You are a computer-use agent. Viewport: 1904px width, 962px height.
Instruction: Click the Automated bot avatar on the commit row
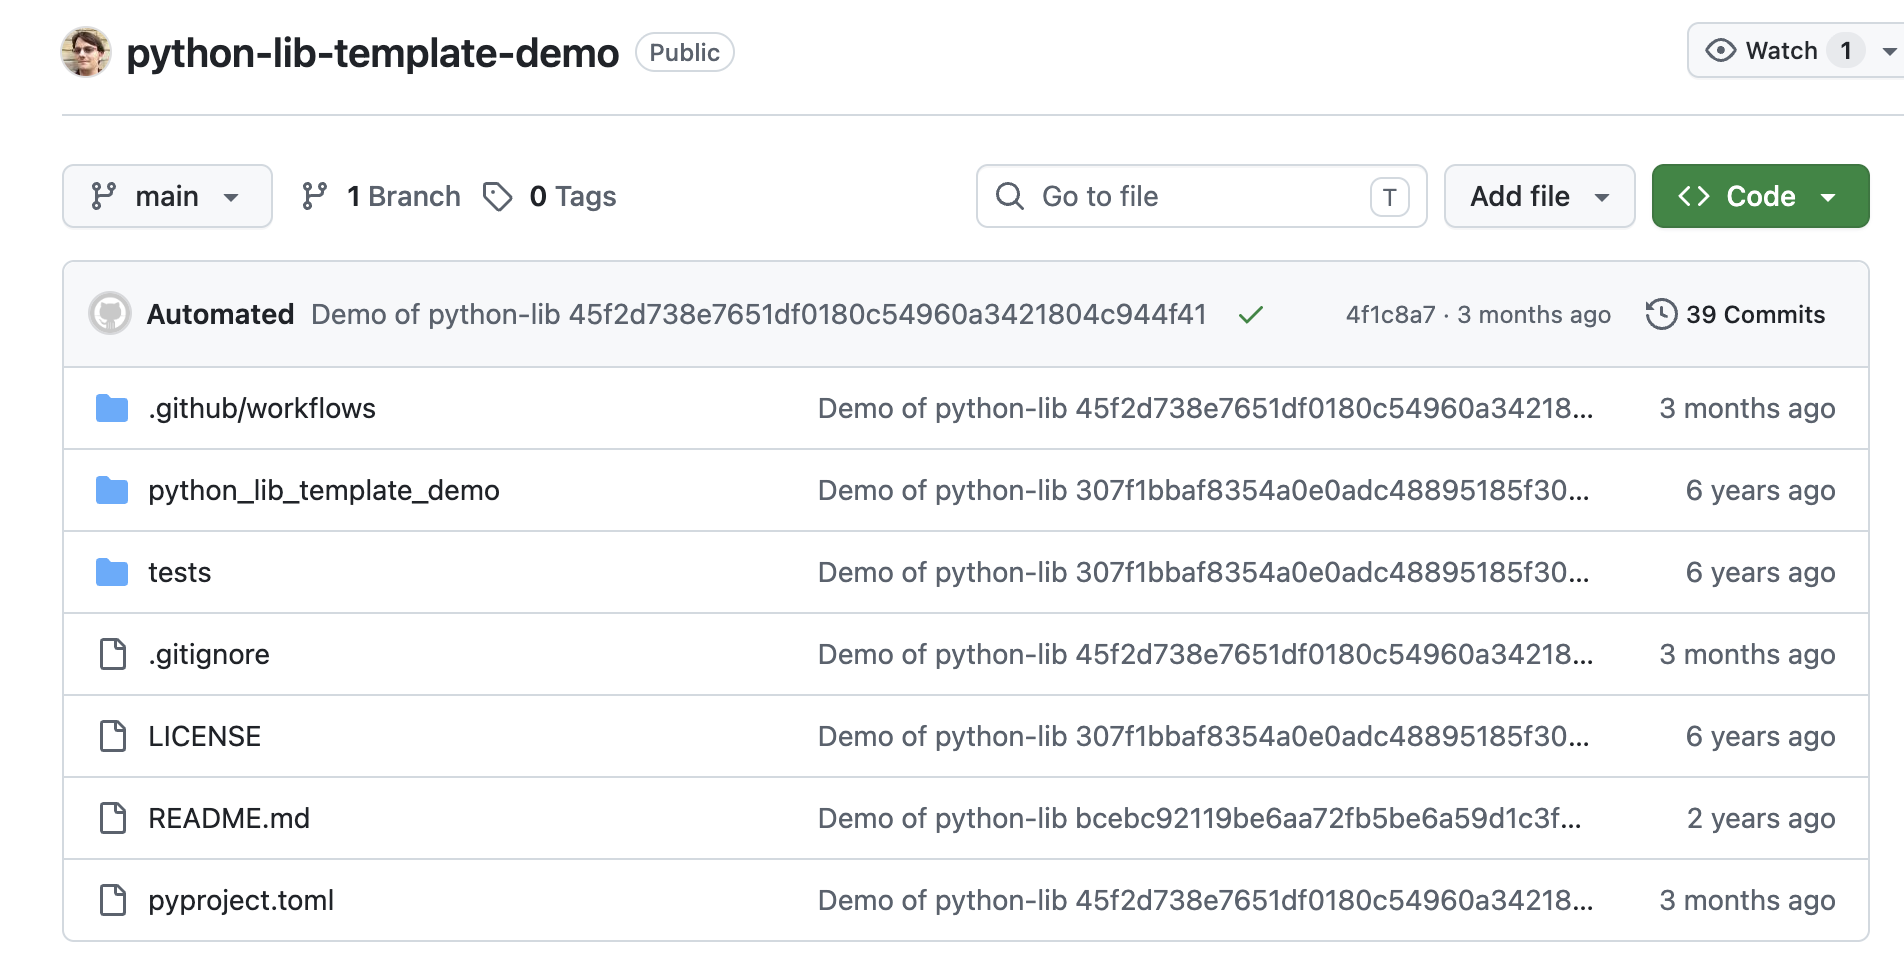pos(110,314)
